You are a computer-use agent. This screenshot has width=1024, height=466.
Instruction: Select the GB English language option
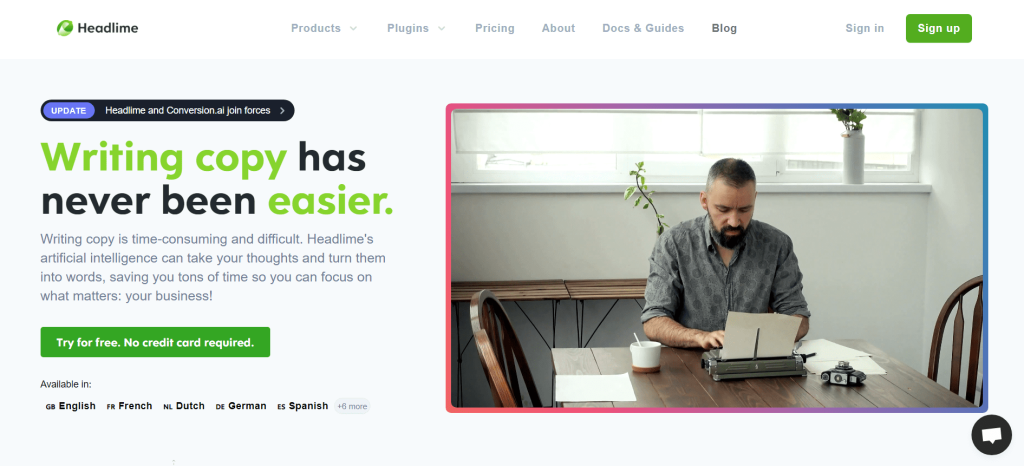(71, 406)
